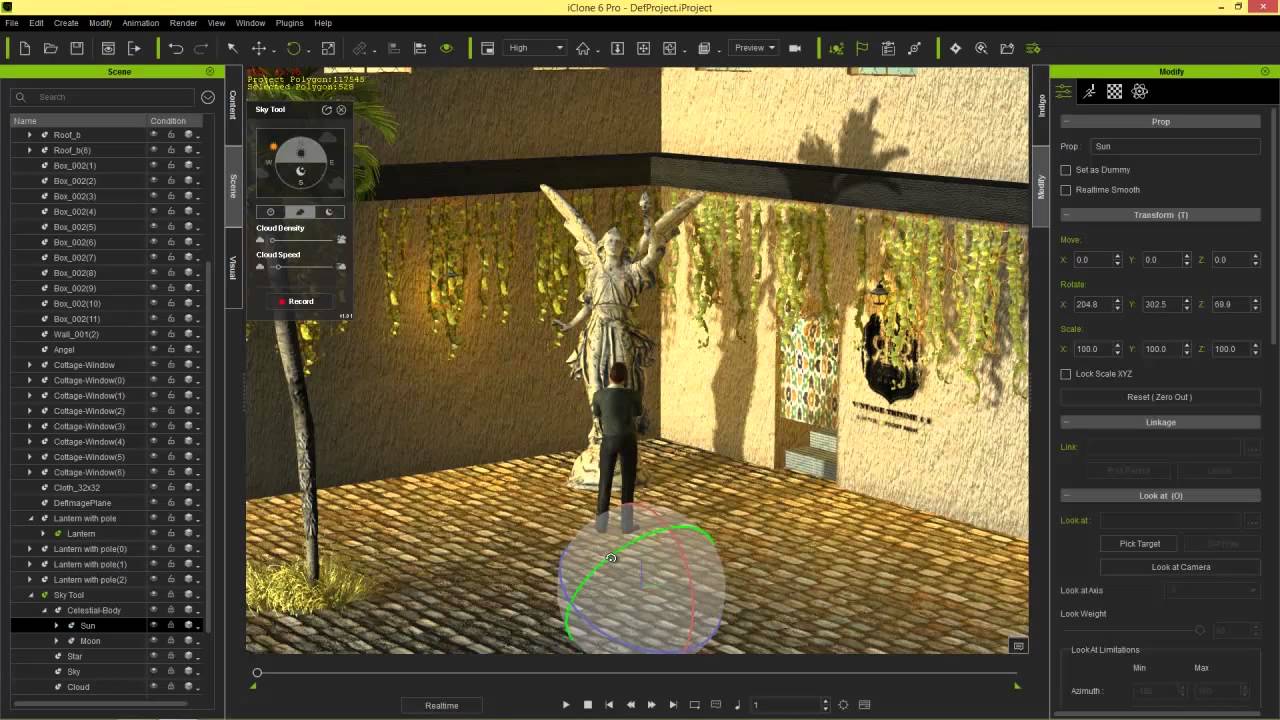Enable the Set as Dummy checkbox

click(x=1066, y=170)
